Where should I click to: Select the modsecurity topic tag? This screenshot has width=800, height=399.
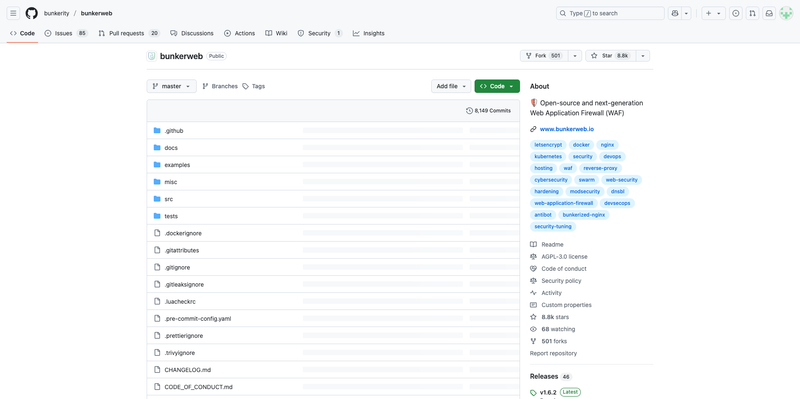584,191
